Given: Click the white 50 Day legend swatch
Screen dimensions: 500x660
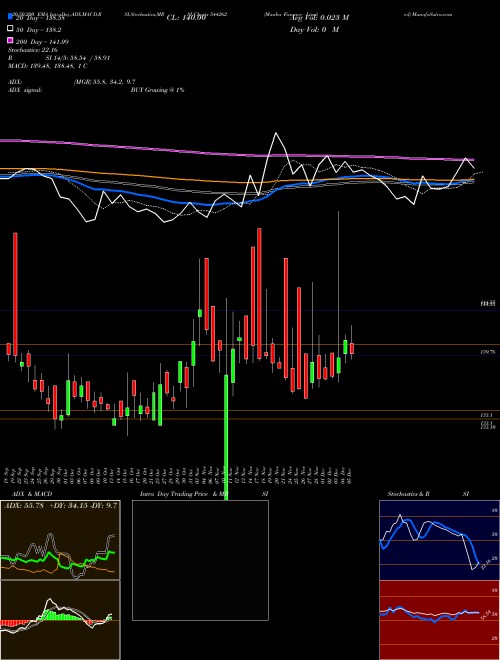Looking at the screenshot, I should point(10,29).
